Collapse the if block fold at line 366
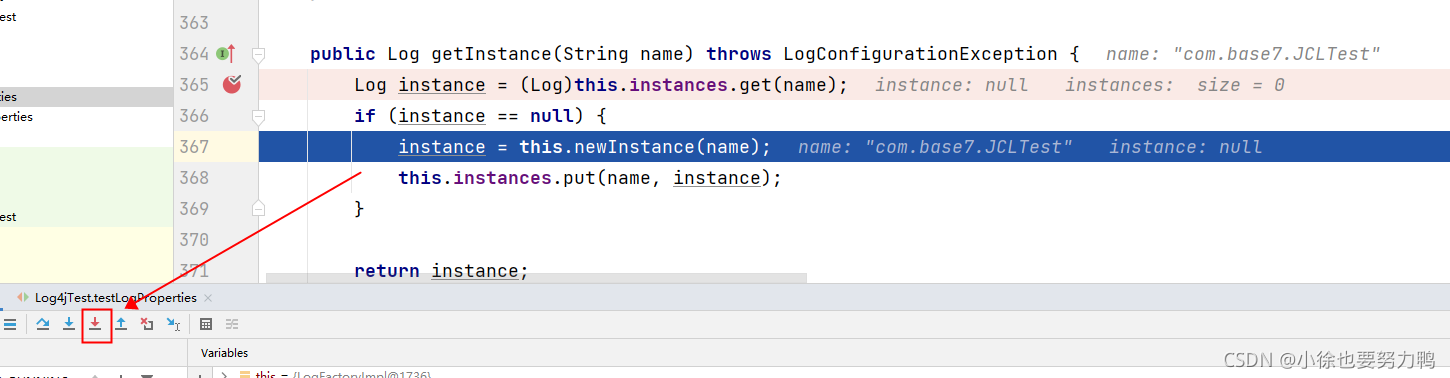The width and height of the screenshot is (1450, 378). [258, 116]
